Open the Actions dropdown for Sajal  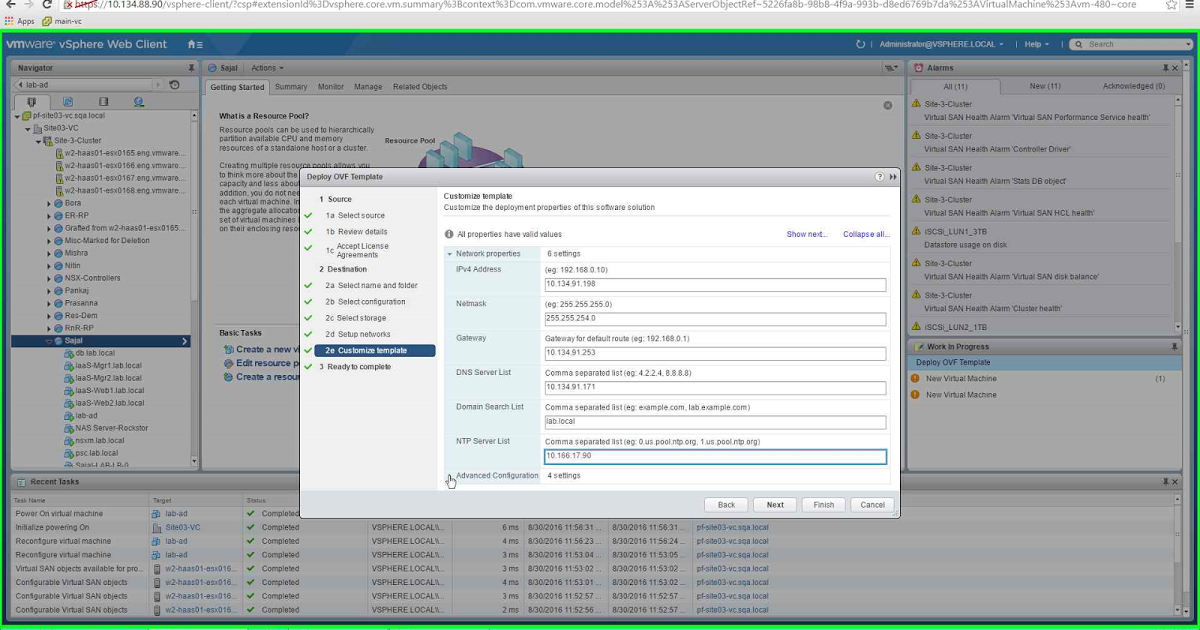pos(267,67)
